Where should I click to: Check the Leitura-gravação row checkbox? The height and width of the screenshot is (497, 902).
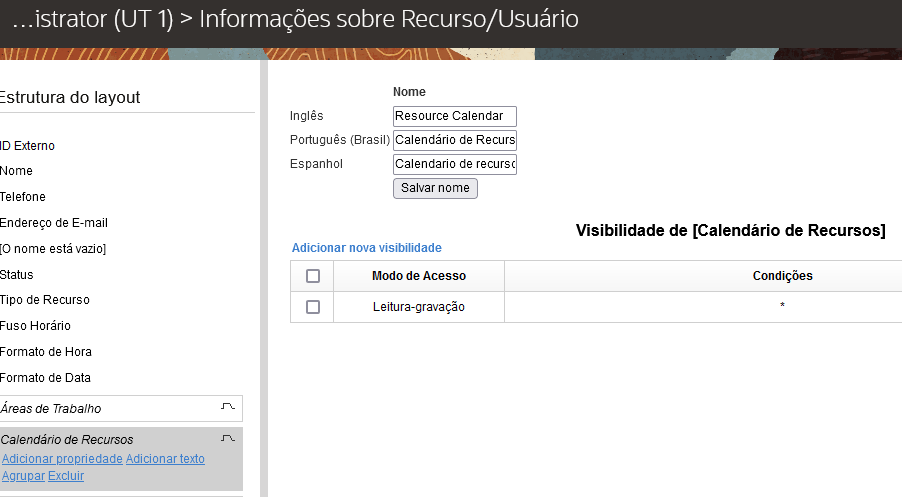tap(313, 307)
